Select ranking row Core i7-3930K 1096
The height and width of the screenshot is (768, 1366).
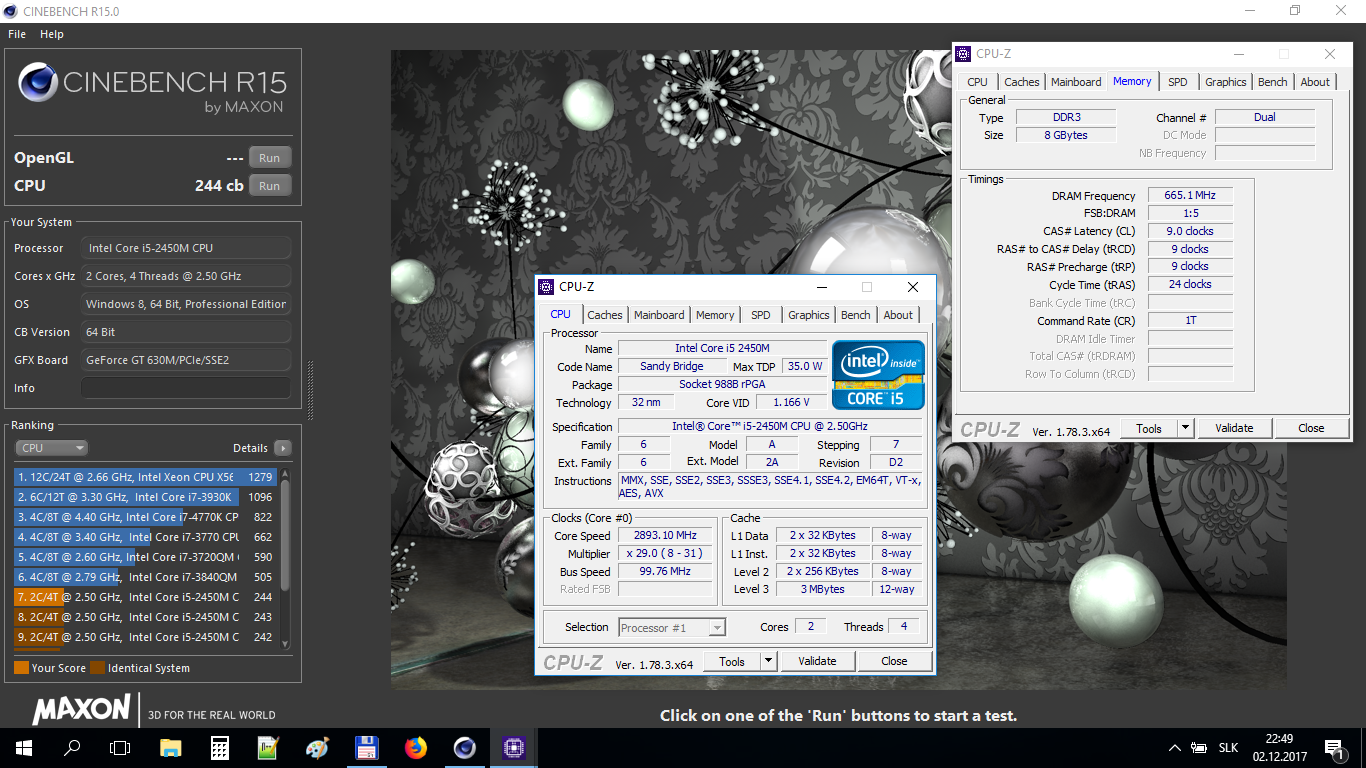(x=145, y=497)
